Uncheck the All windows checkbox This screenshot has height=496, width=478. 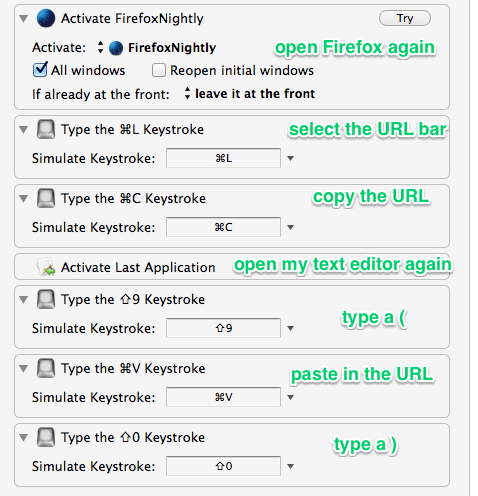tap(40, 70)
